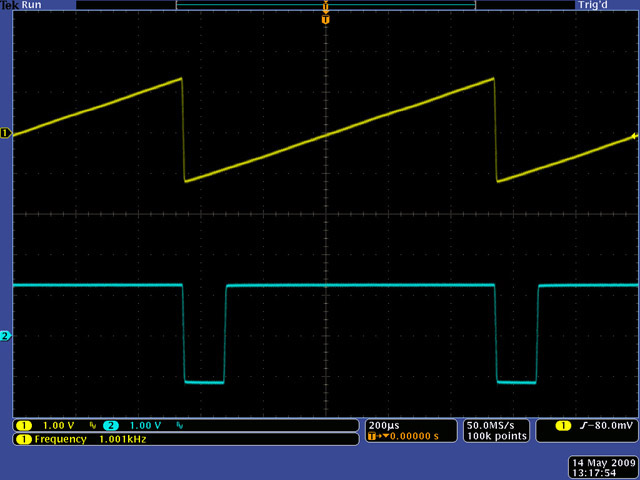
Task: Click the Run acquisition status
Action: (x=32, y=5)
